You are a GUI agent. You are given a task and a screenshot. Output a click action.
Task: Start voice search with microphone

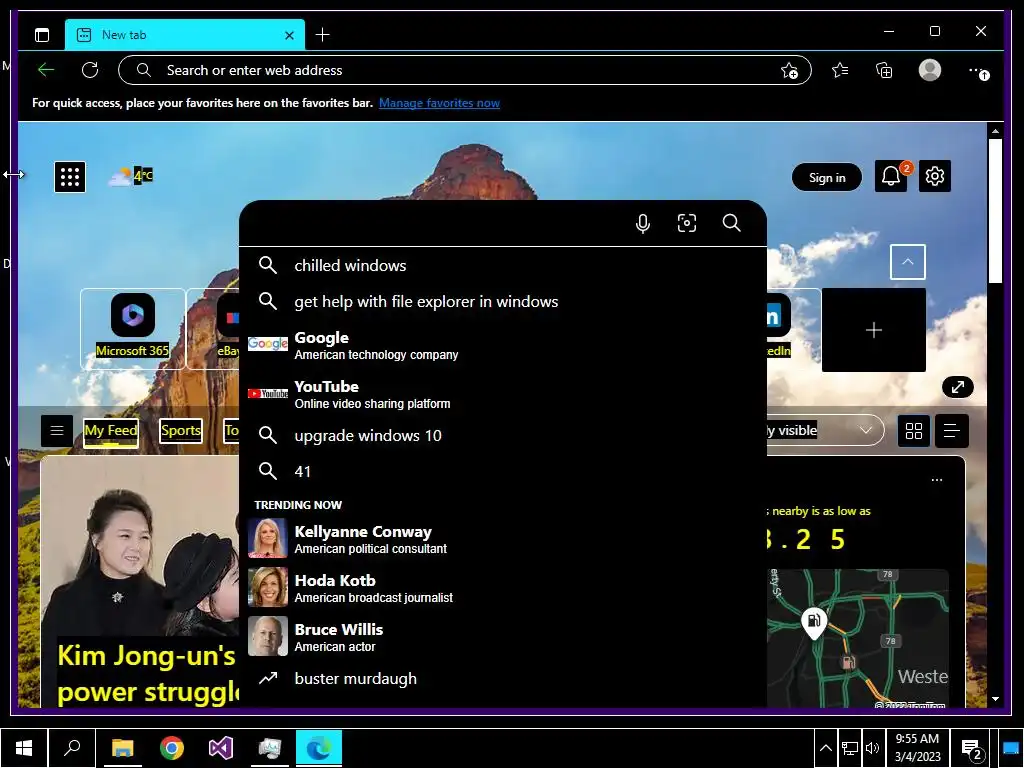click(x=643, y=223)
